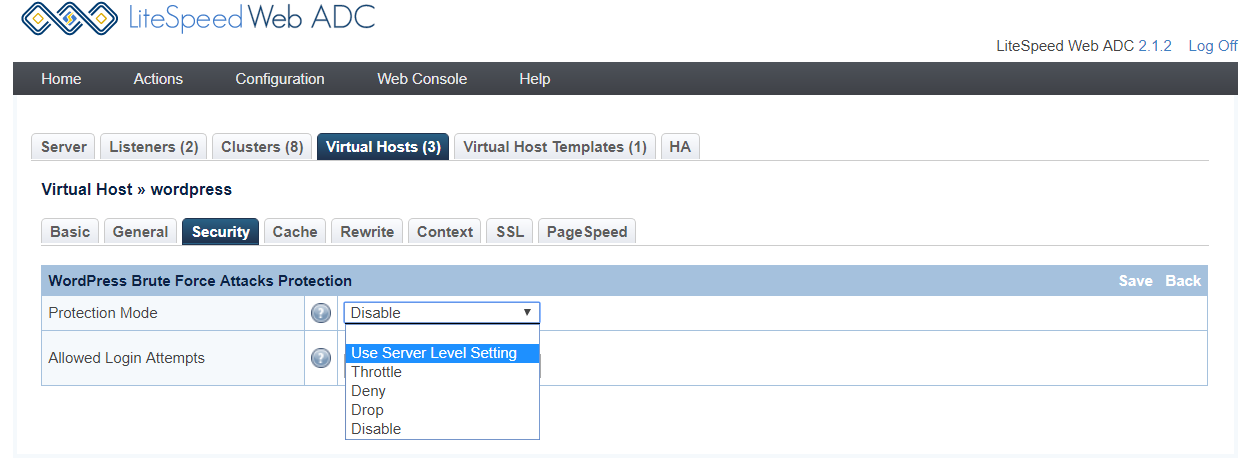
Task: Choose Throttle from the dropdown list
Action: (x=376, y=372)
